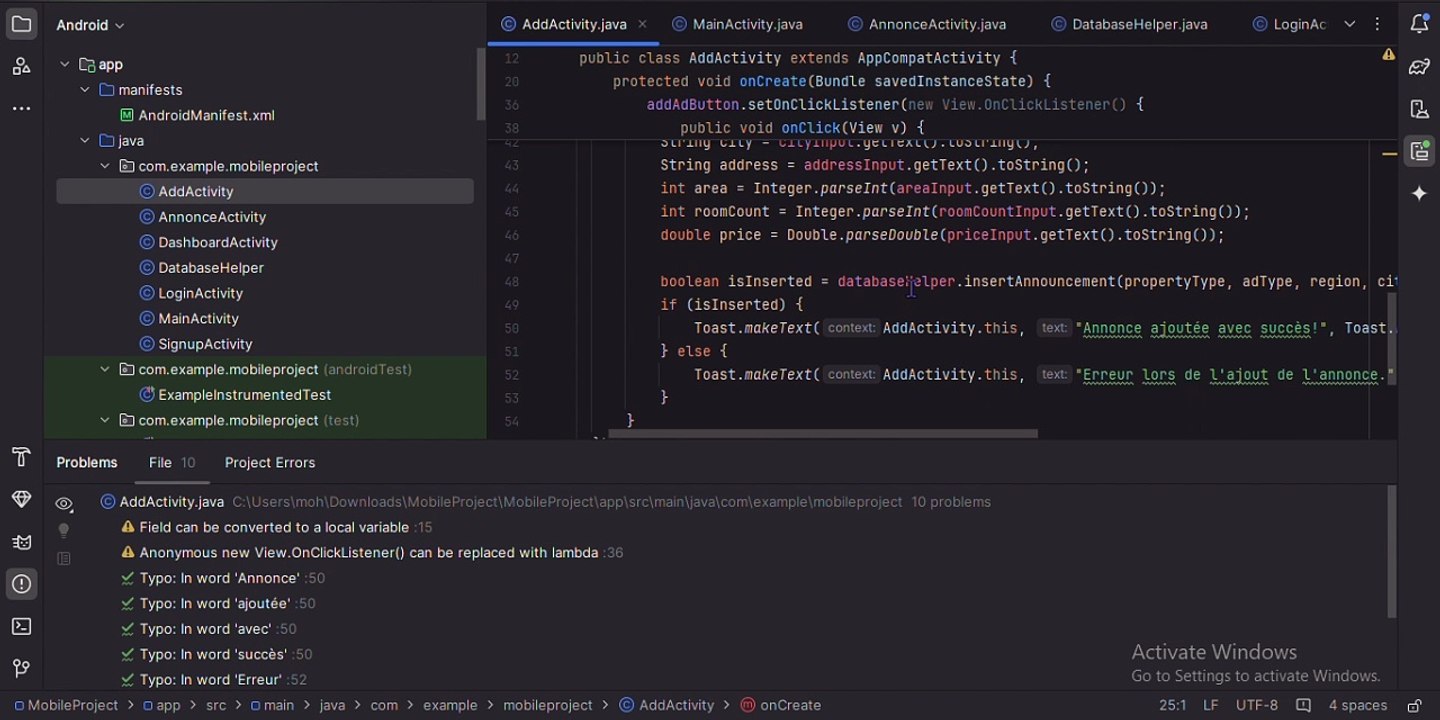Image resolution: width=1440 pixels, height=720 pixels.
Task: Collapse the java folder
Action: point(85,141)
